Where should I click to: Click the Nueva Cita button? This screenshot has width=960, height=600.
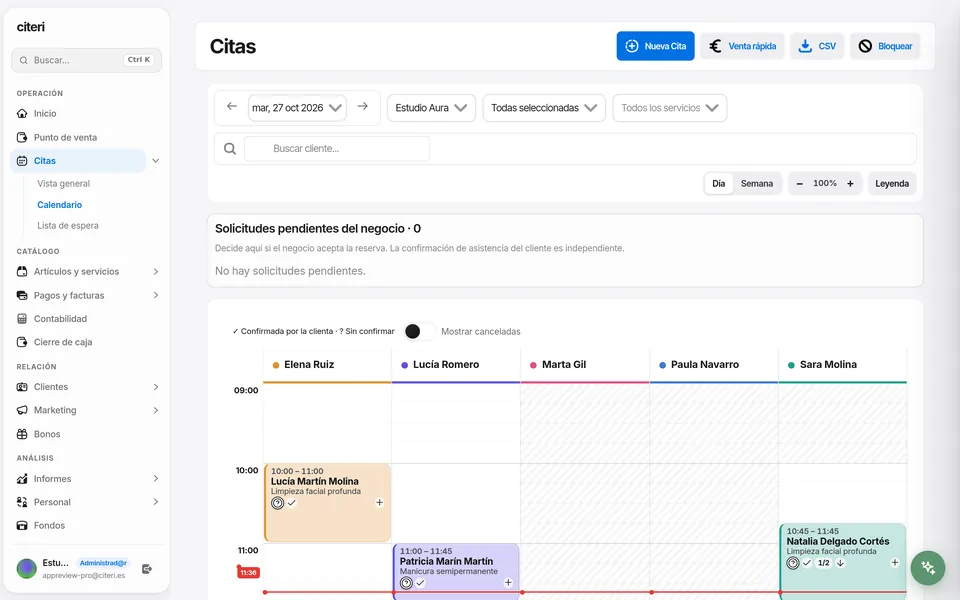(655, 46)
